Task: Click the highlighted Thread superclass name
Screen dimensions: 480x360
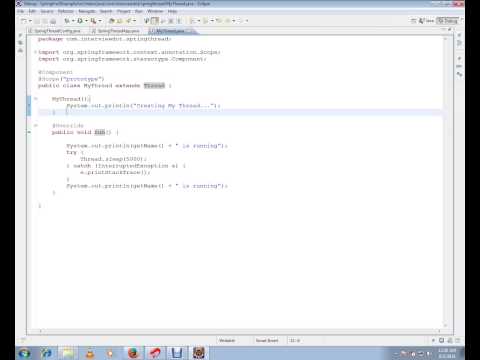Action: tap(154, 86)
